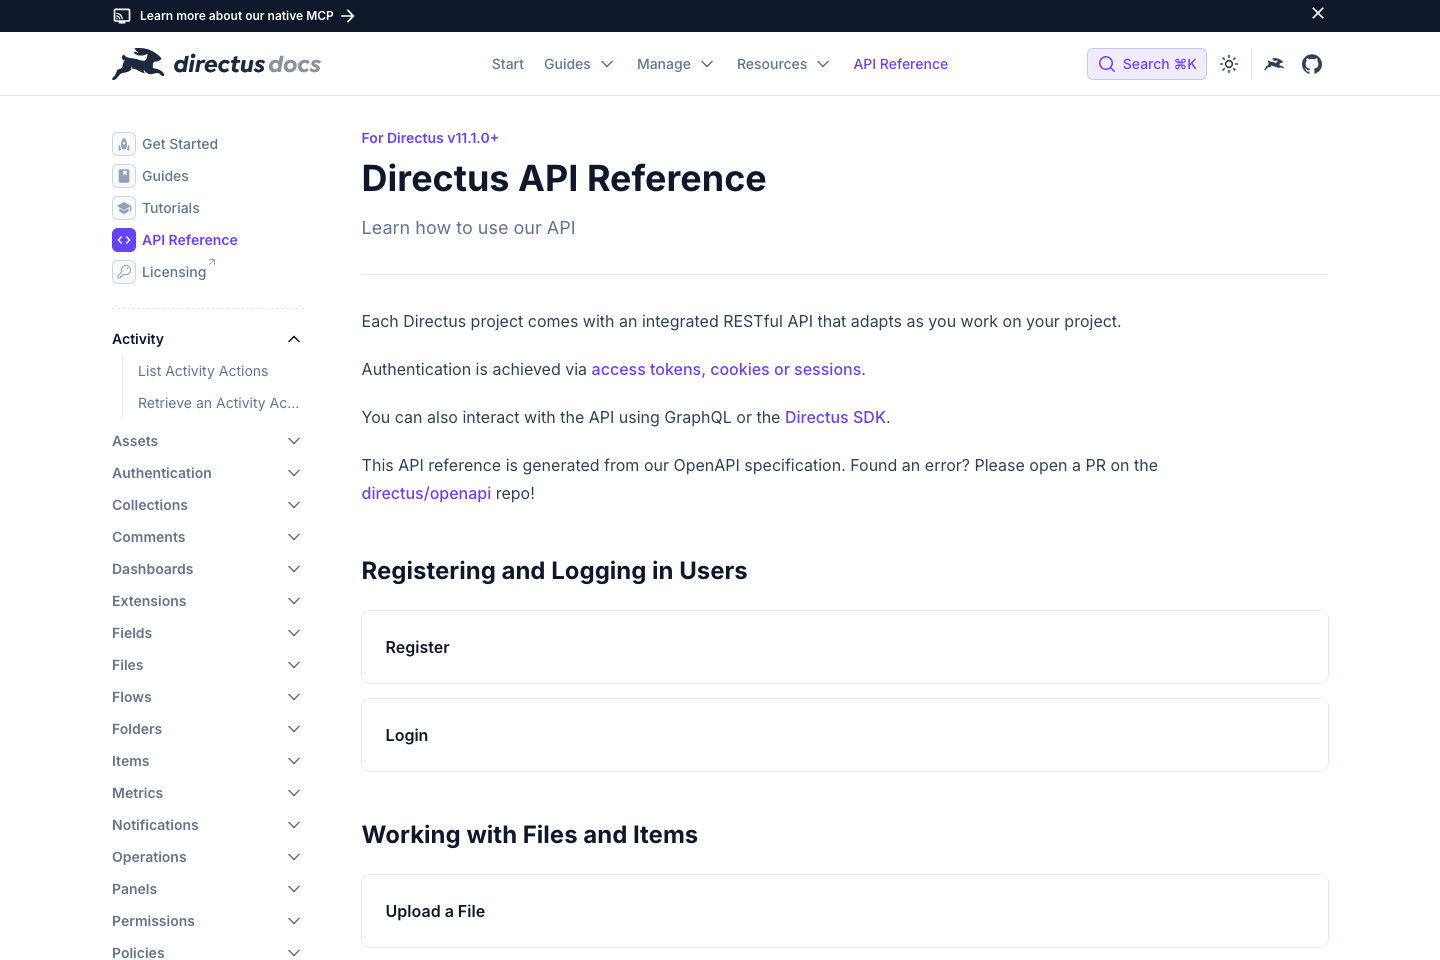This screenshot has height=960, width=1440.
Task: Expand the Login accordion panel
Action: point(844,735)
